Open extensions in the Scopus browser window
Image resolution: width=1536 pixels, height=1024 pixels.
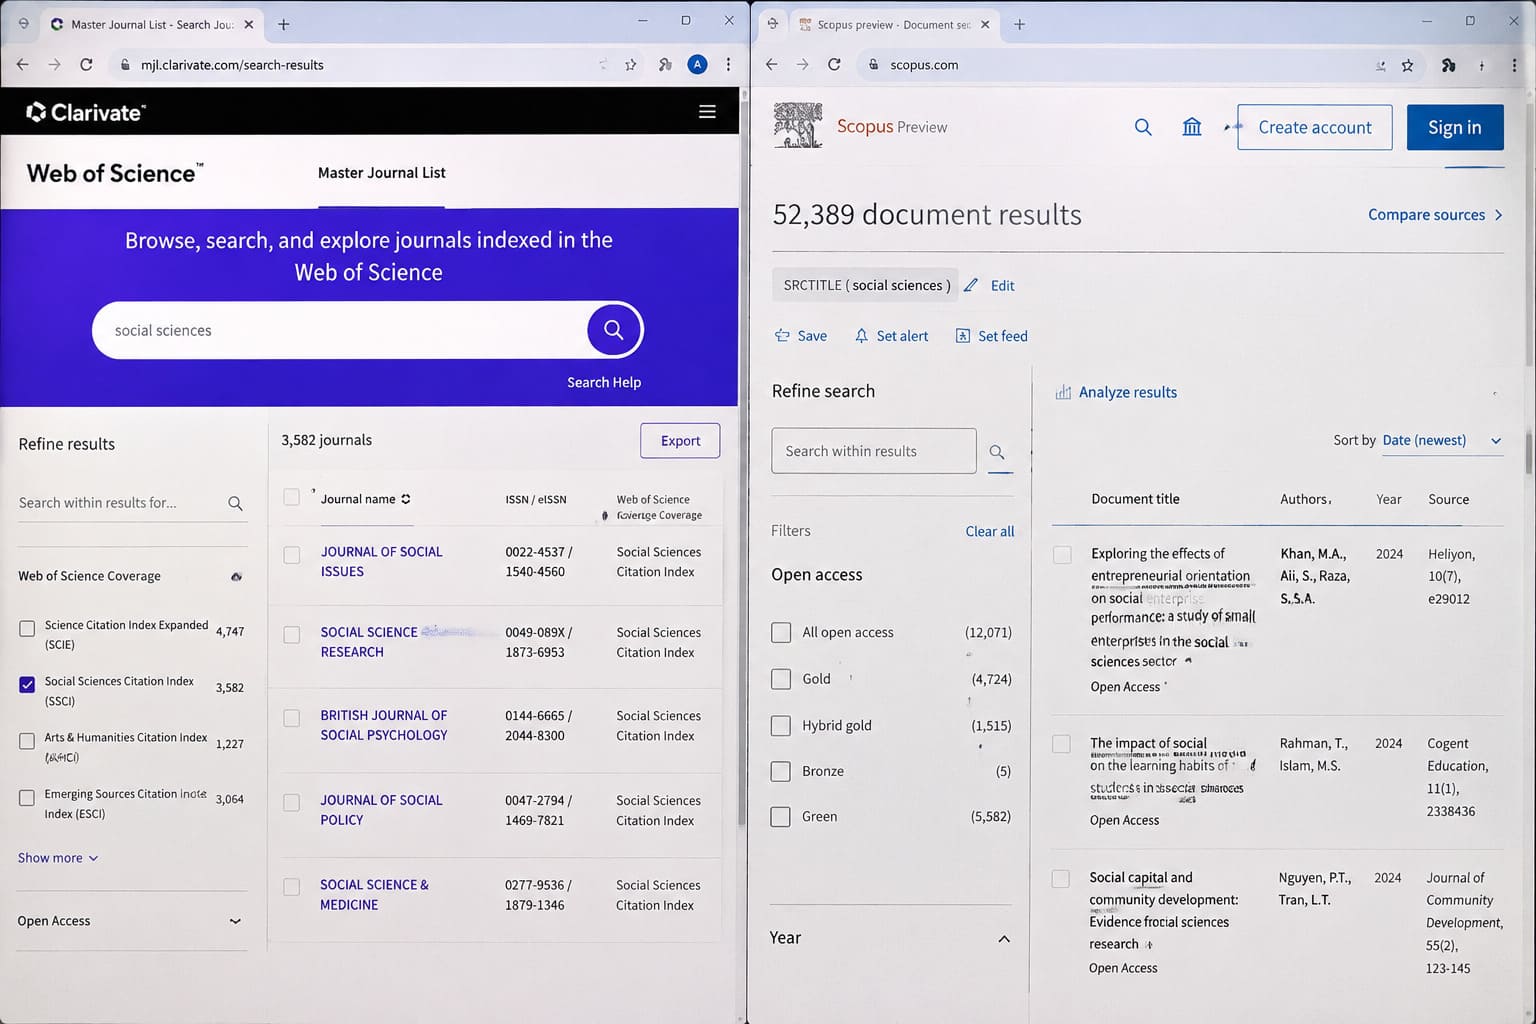click(1448, 65)
